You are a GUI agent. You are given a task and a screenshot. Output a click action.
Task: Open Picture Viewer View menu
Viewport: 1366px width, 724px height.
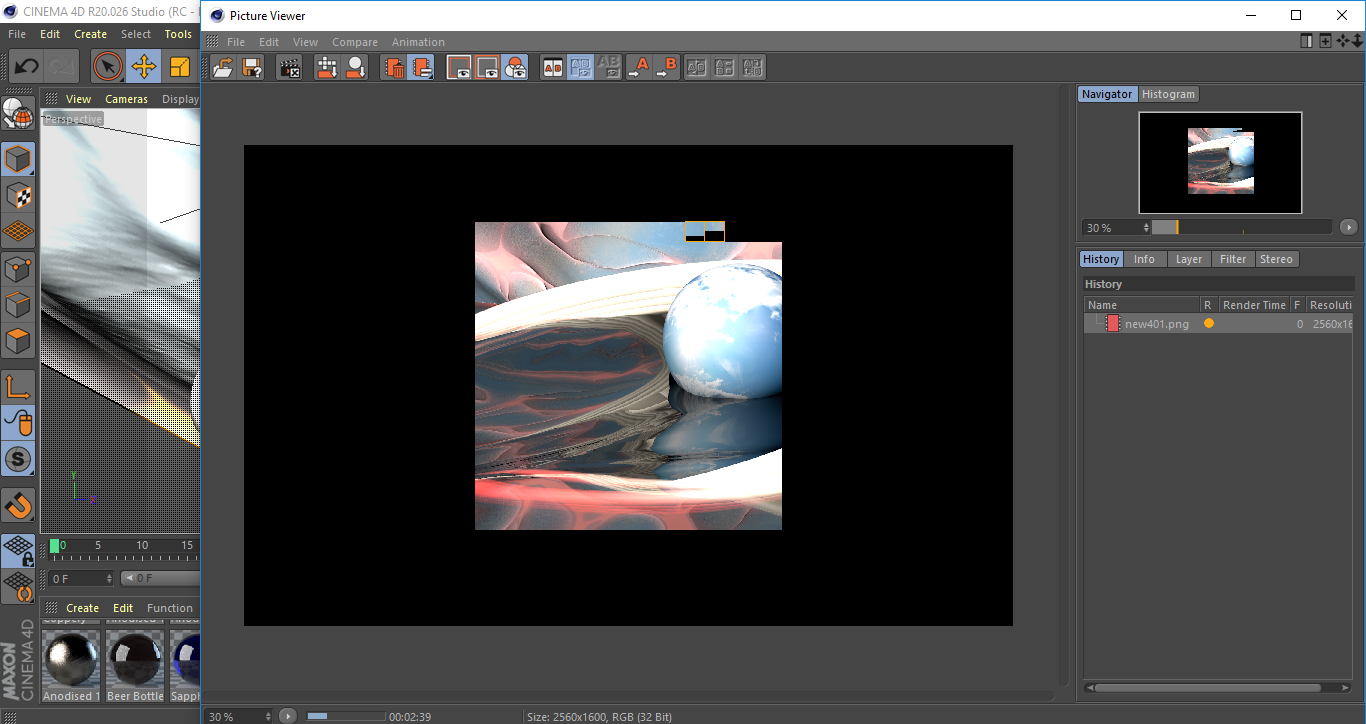[305, 42]
